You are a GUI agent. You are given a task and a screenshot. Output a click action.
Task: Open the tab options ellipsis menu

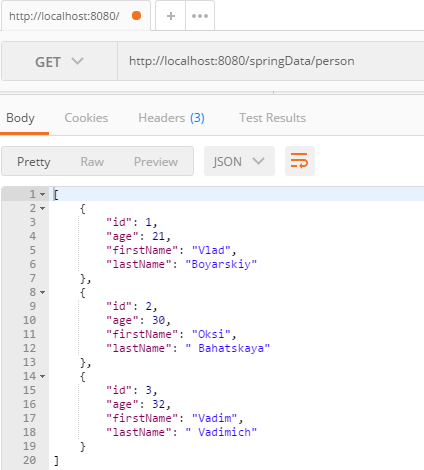tap(200, 16)
